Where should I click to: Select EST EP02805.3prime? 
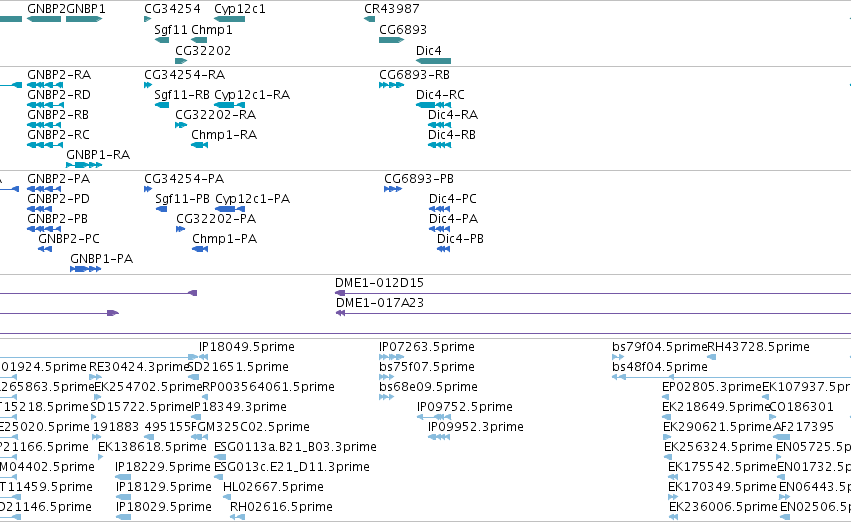pyautogui.click(x=712, y=387)
